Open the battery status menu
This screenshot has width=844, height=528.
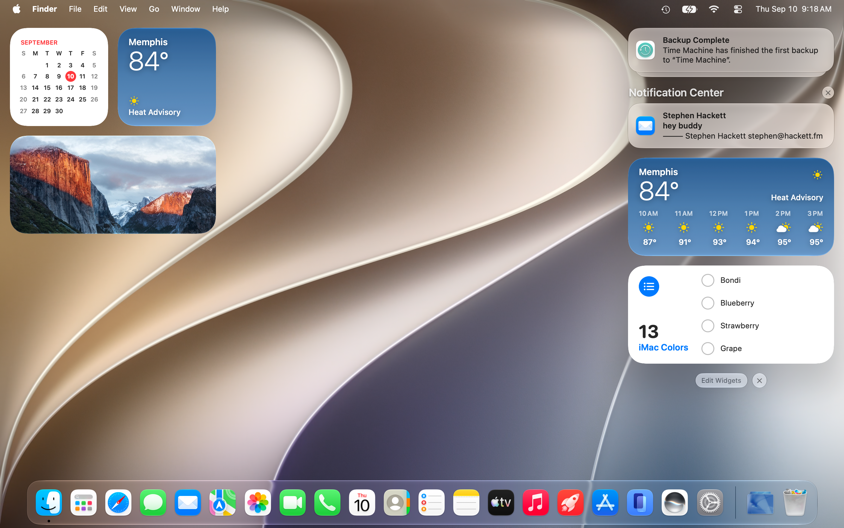(689, 9)
